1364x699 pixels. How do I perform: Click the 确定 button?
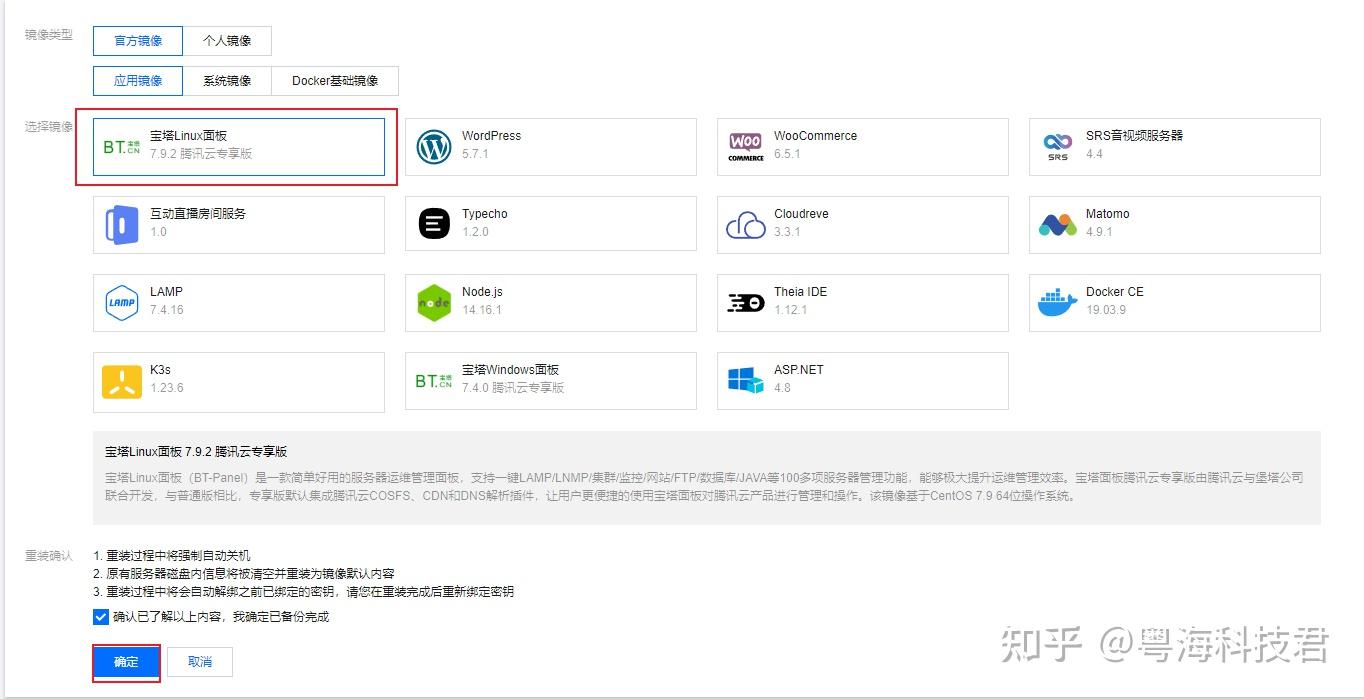[126, 662]
